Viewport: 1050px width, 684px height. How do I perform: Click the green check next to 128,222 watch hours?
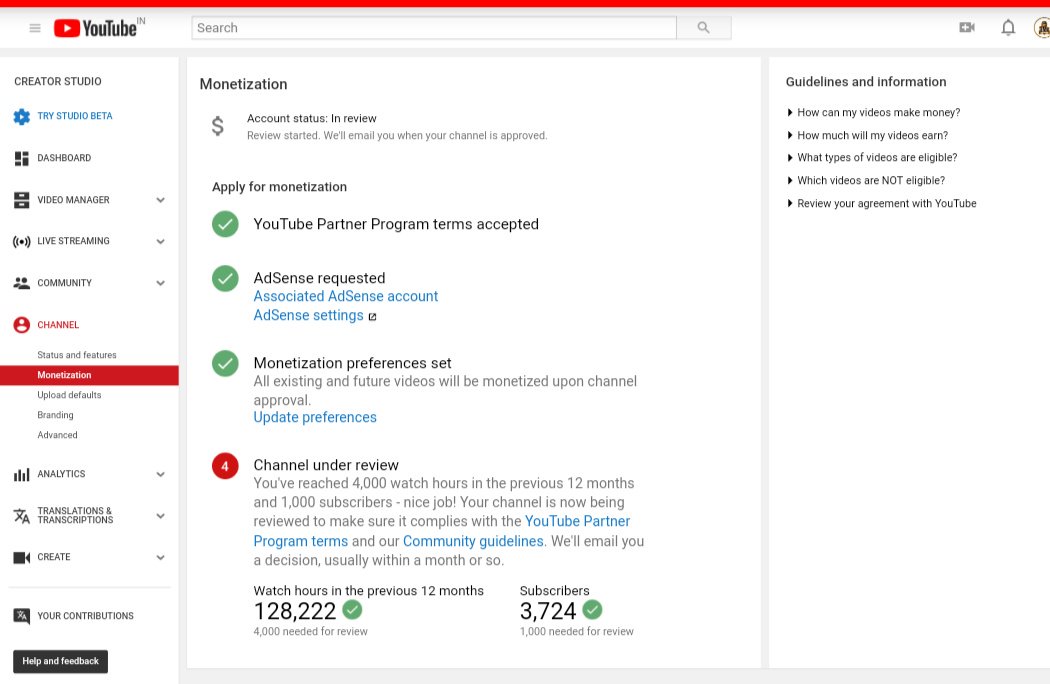pos(352,610)
